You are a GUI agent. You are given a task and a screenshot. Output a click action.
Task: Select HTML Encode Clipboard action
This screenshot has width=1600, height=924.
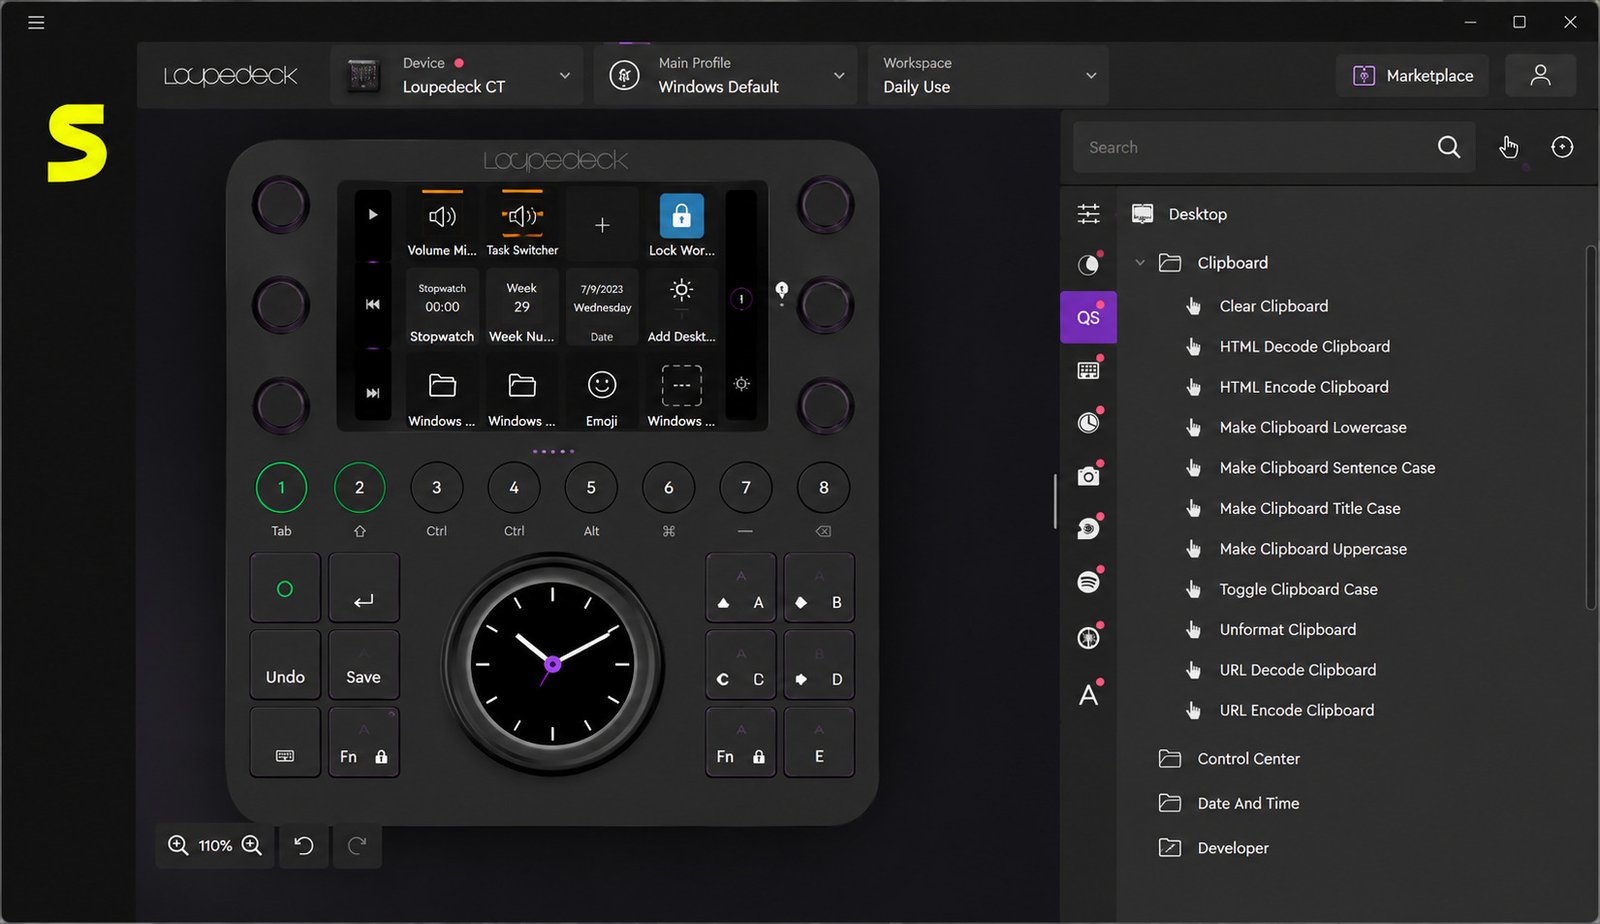tap(1304, 387)
